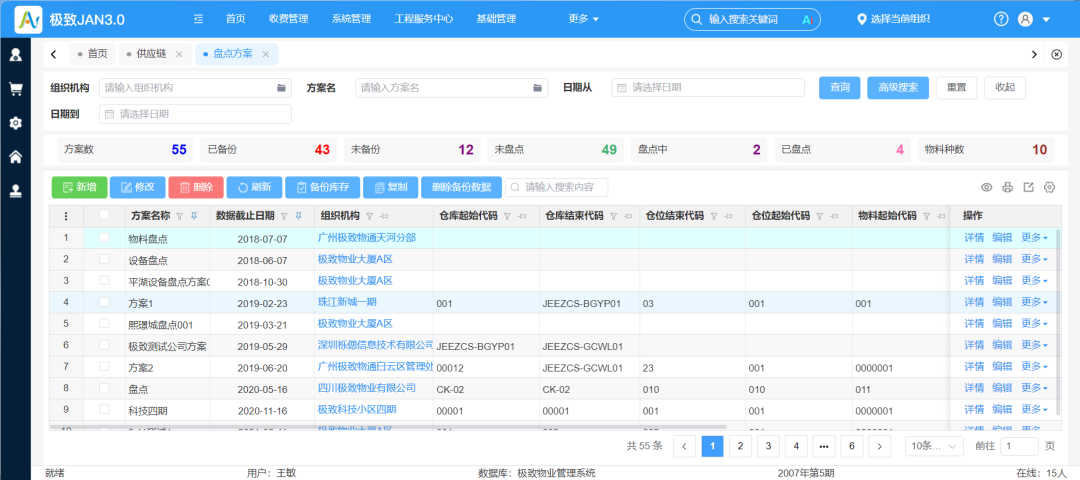The image size is (1080, 480).
Task: Open folder picker in 组织机构 field
Action: click(281, 87)
